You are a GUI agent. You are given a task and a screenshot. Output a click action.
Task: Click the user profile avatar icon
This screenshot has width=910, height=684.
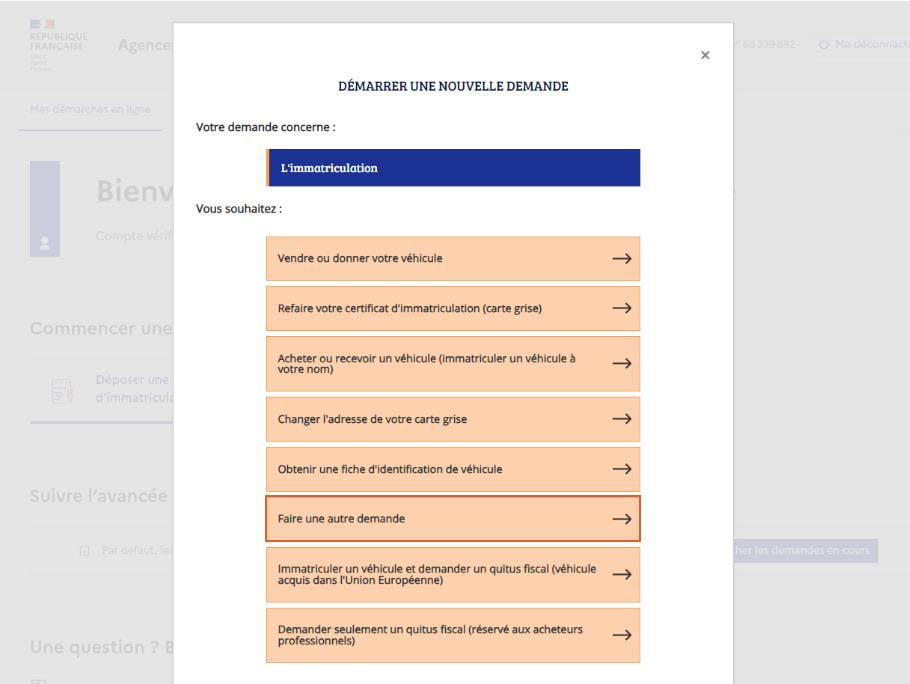point(45,241)
